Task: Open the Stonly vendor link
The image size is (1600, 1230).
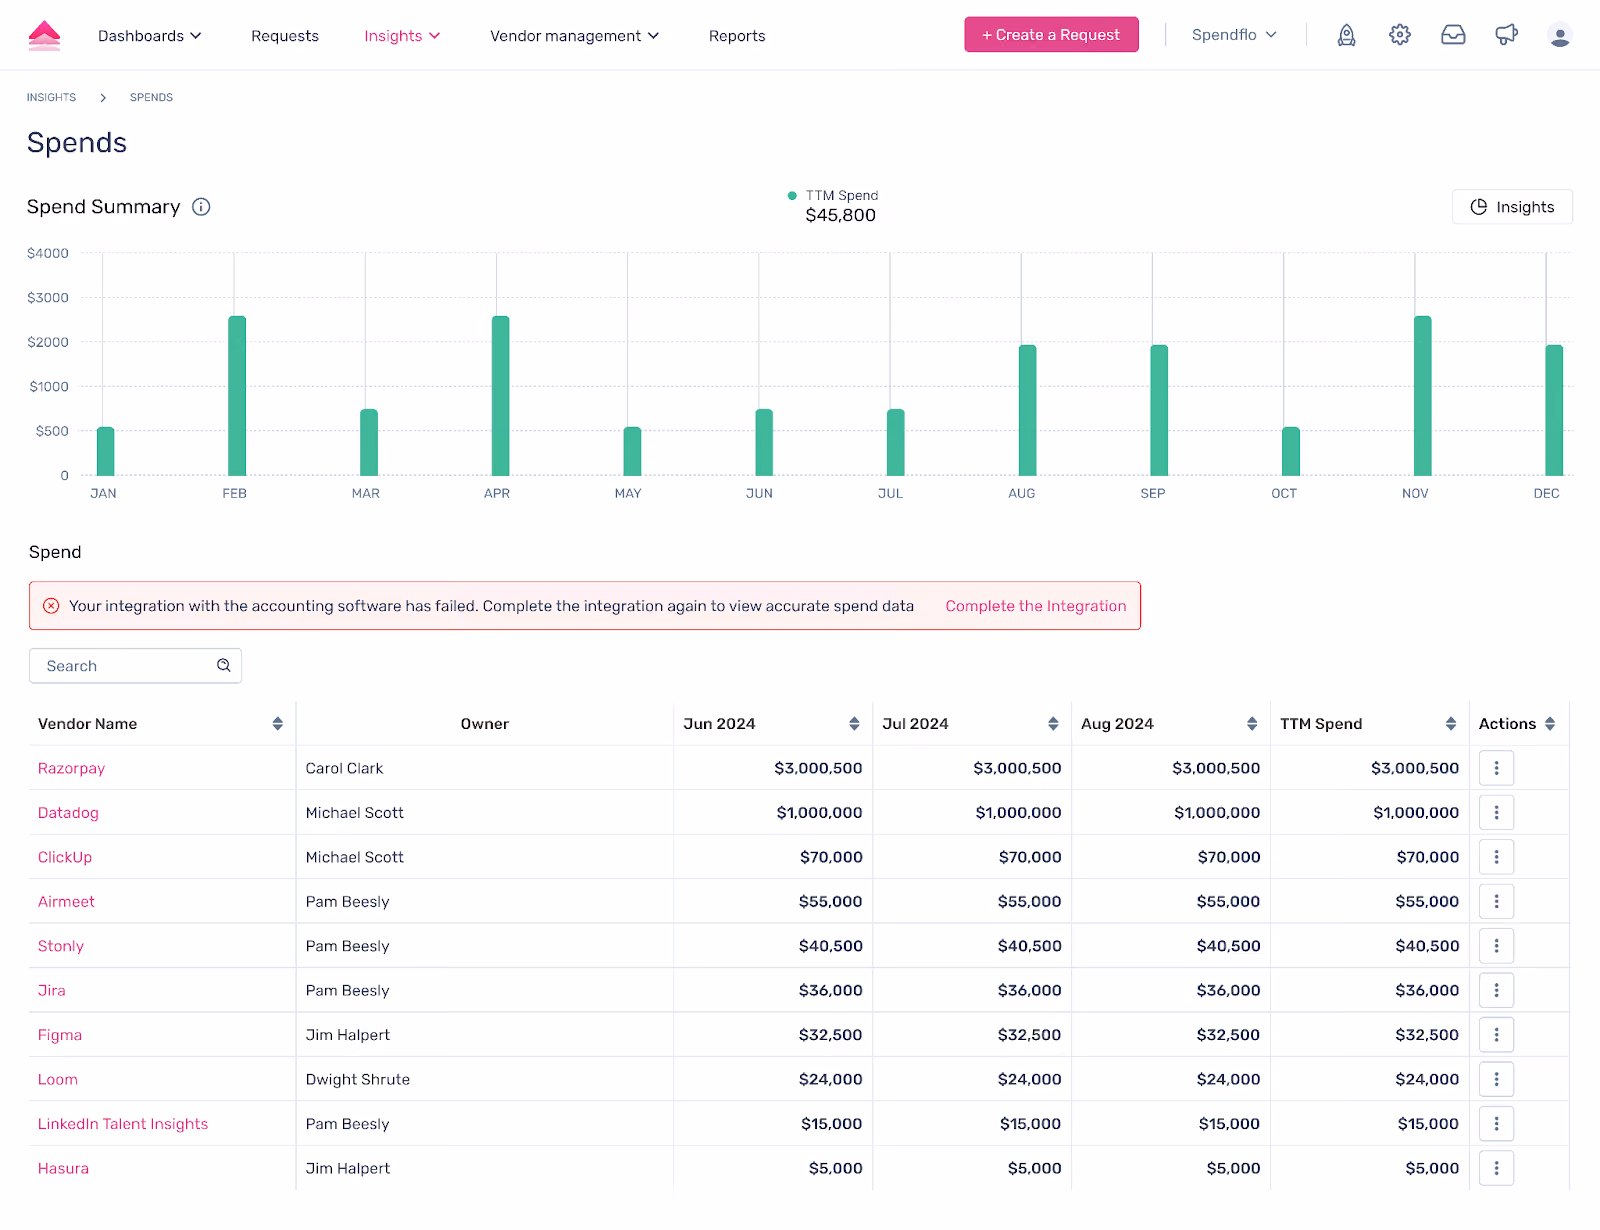Action: click(61, 946)
